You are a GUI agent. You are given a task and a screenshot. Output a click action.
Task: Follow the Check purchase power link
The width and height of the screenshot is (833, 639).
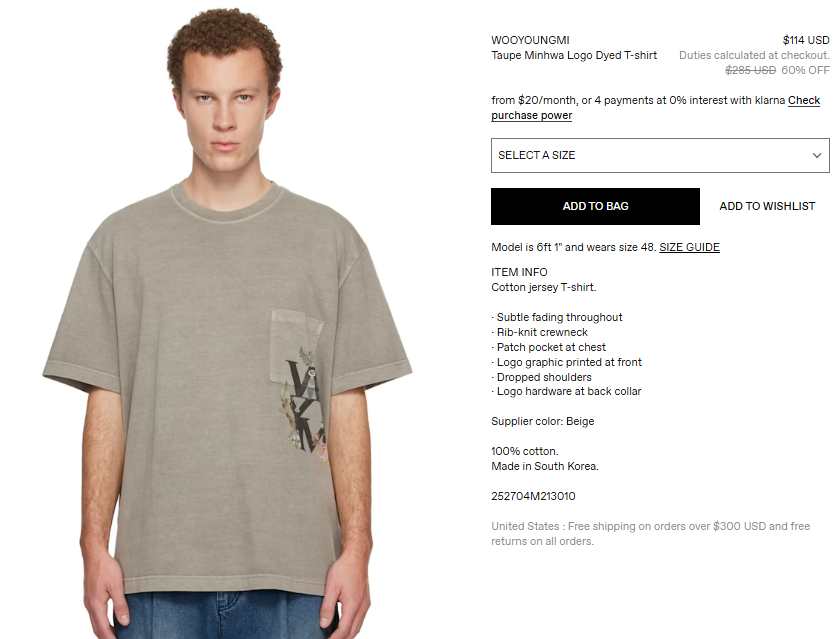click(656, 108)
